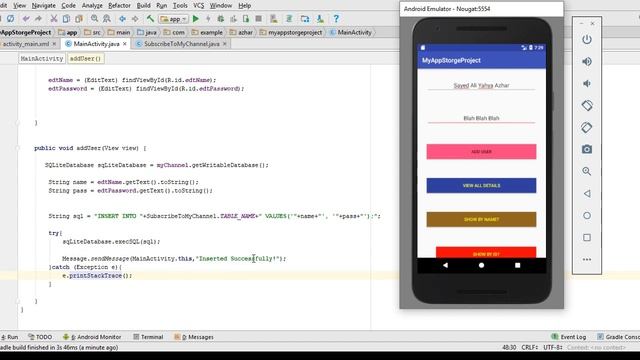Click the Replace icon next to Find
The height and width of the screenshot is (360, 640).
pyautogui.click(x=107, y=19)
